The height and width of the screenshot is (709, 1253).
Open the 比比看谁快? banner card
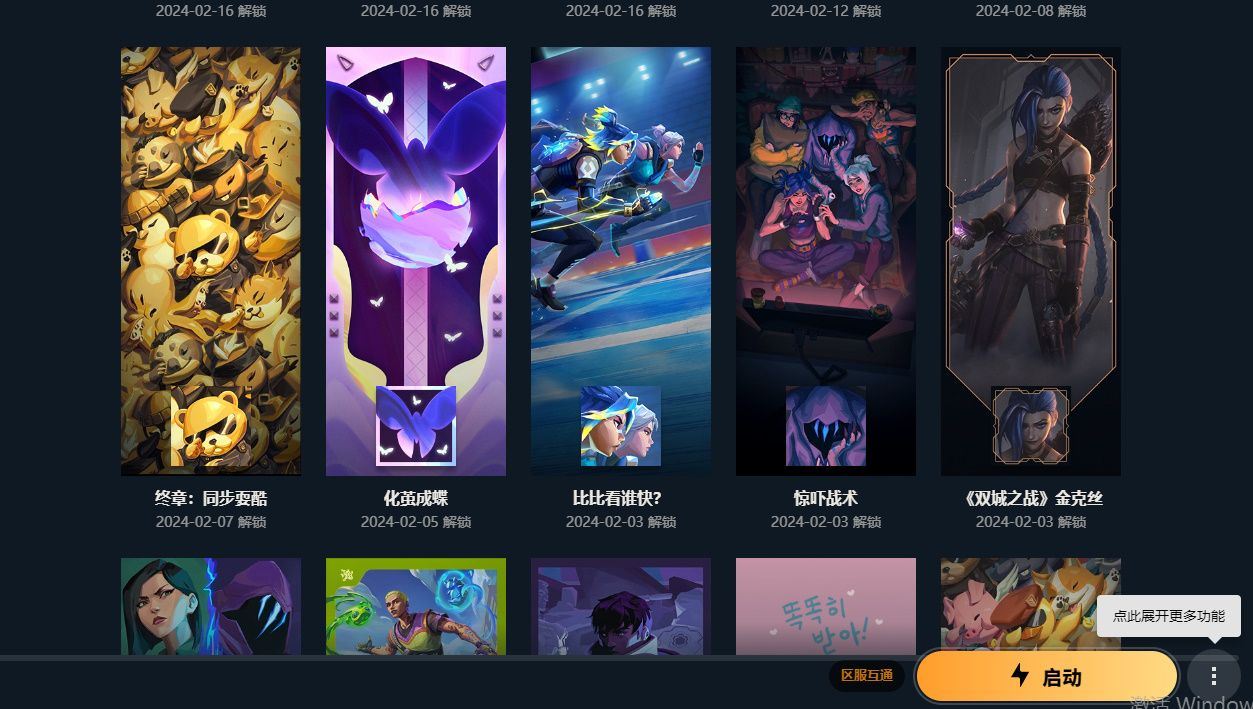(621, 261)
